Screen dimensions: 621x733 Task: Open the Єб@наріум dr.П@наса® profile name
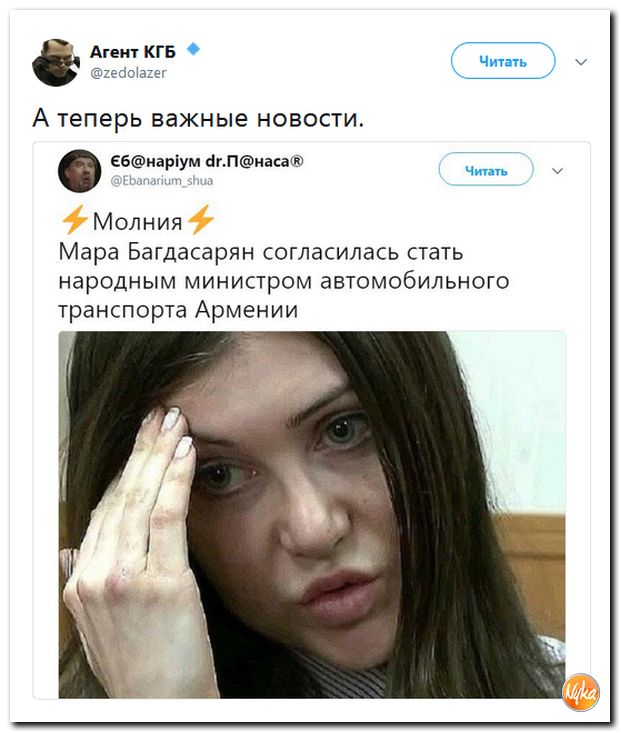point(207,161)
